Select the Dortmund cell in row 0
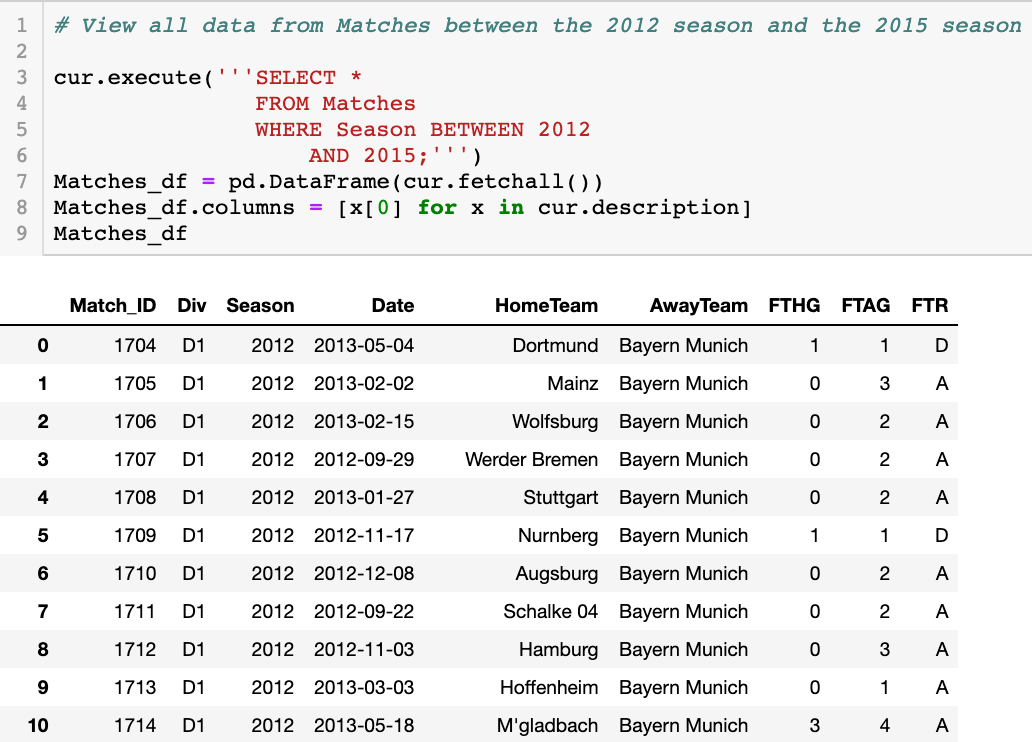The width and height of the screenshot is (1032, 742). (x=556, y=345)
